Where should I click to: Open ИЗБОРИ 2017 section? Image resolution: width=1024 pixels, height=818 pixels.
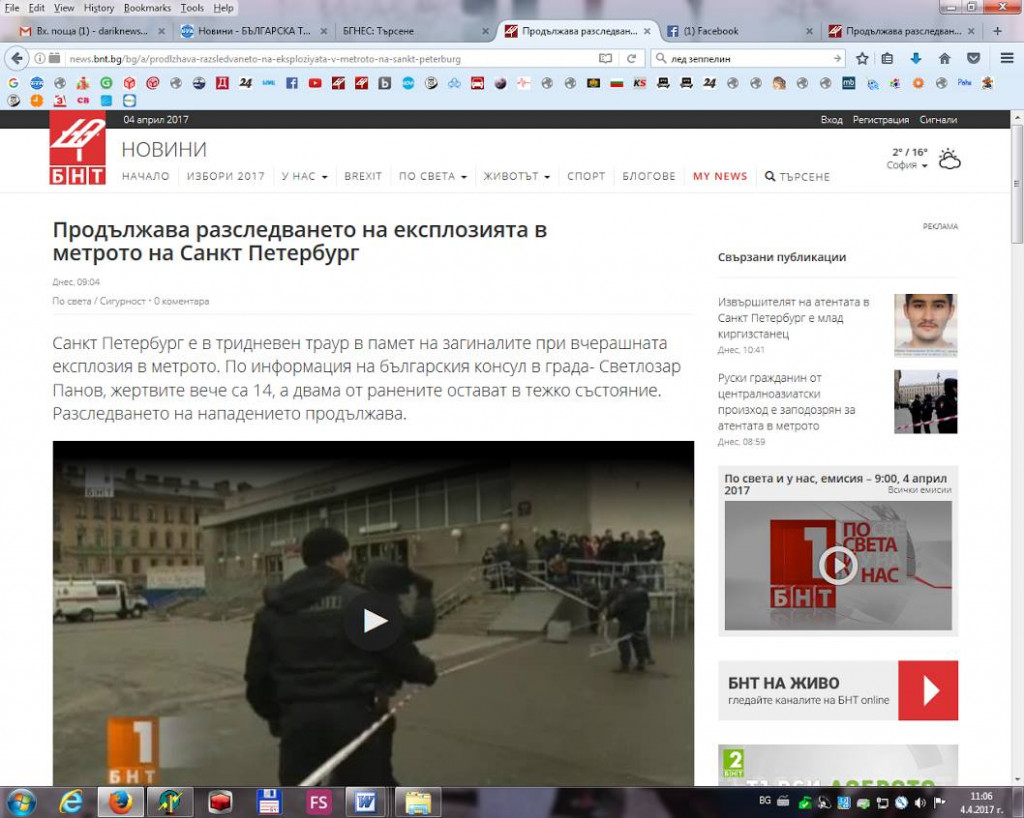click(225, 176)
